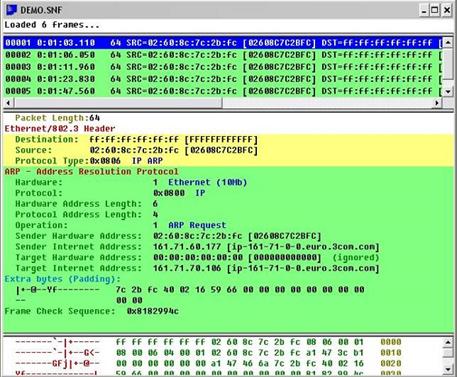457x377 pixels.
Task: Click the Sender Internet Address line
Action: click(x=197, y=247)
